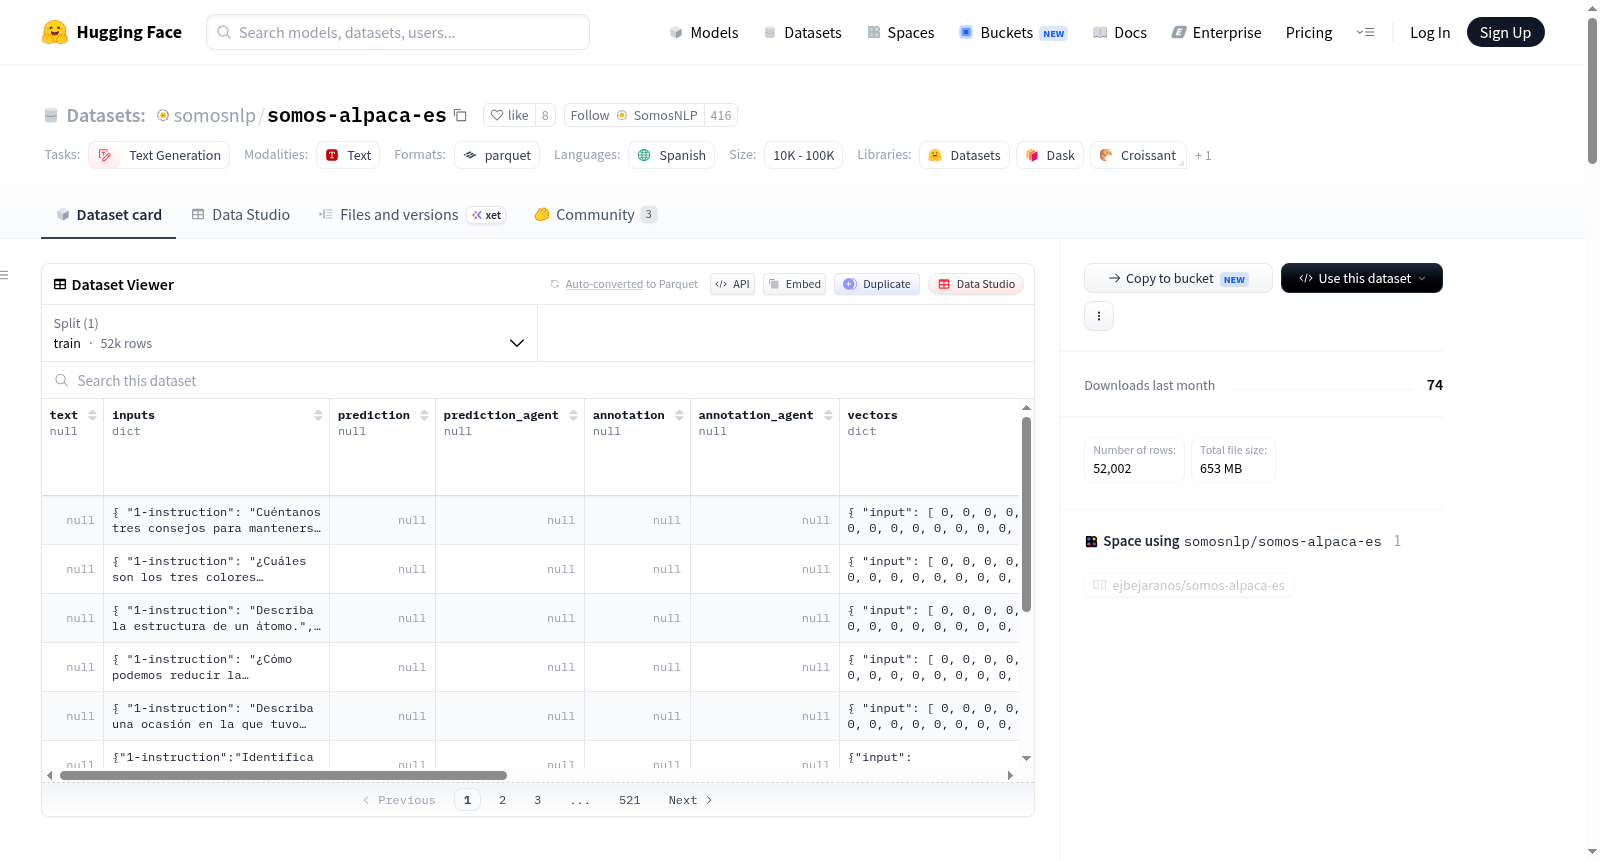Go to page 2 of results

pyautogui.click(x=502, y=800)
